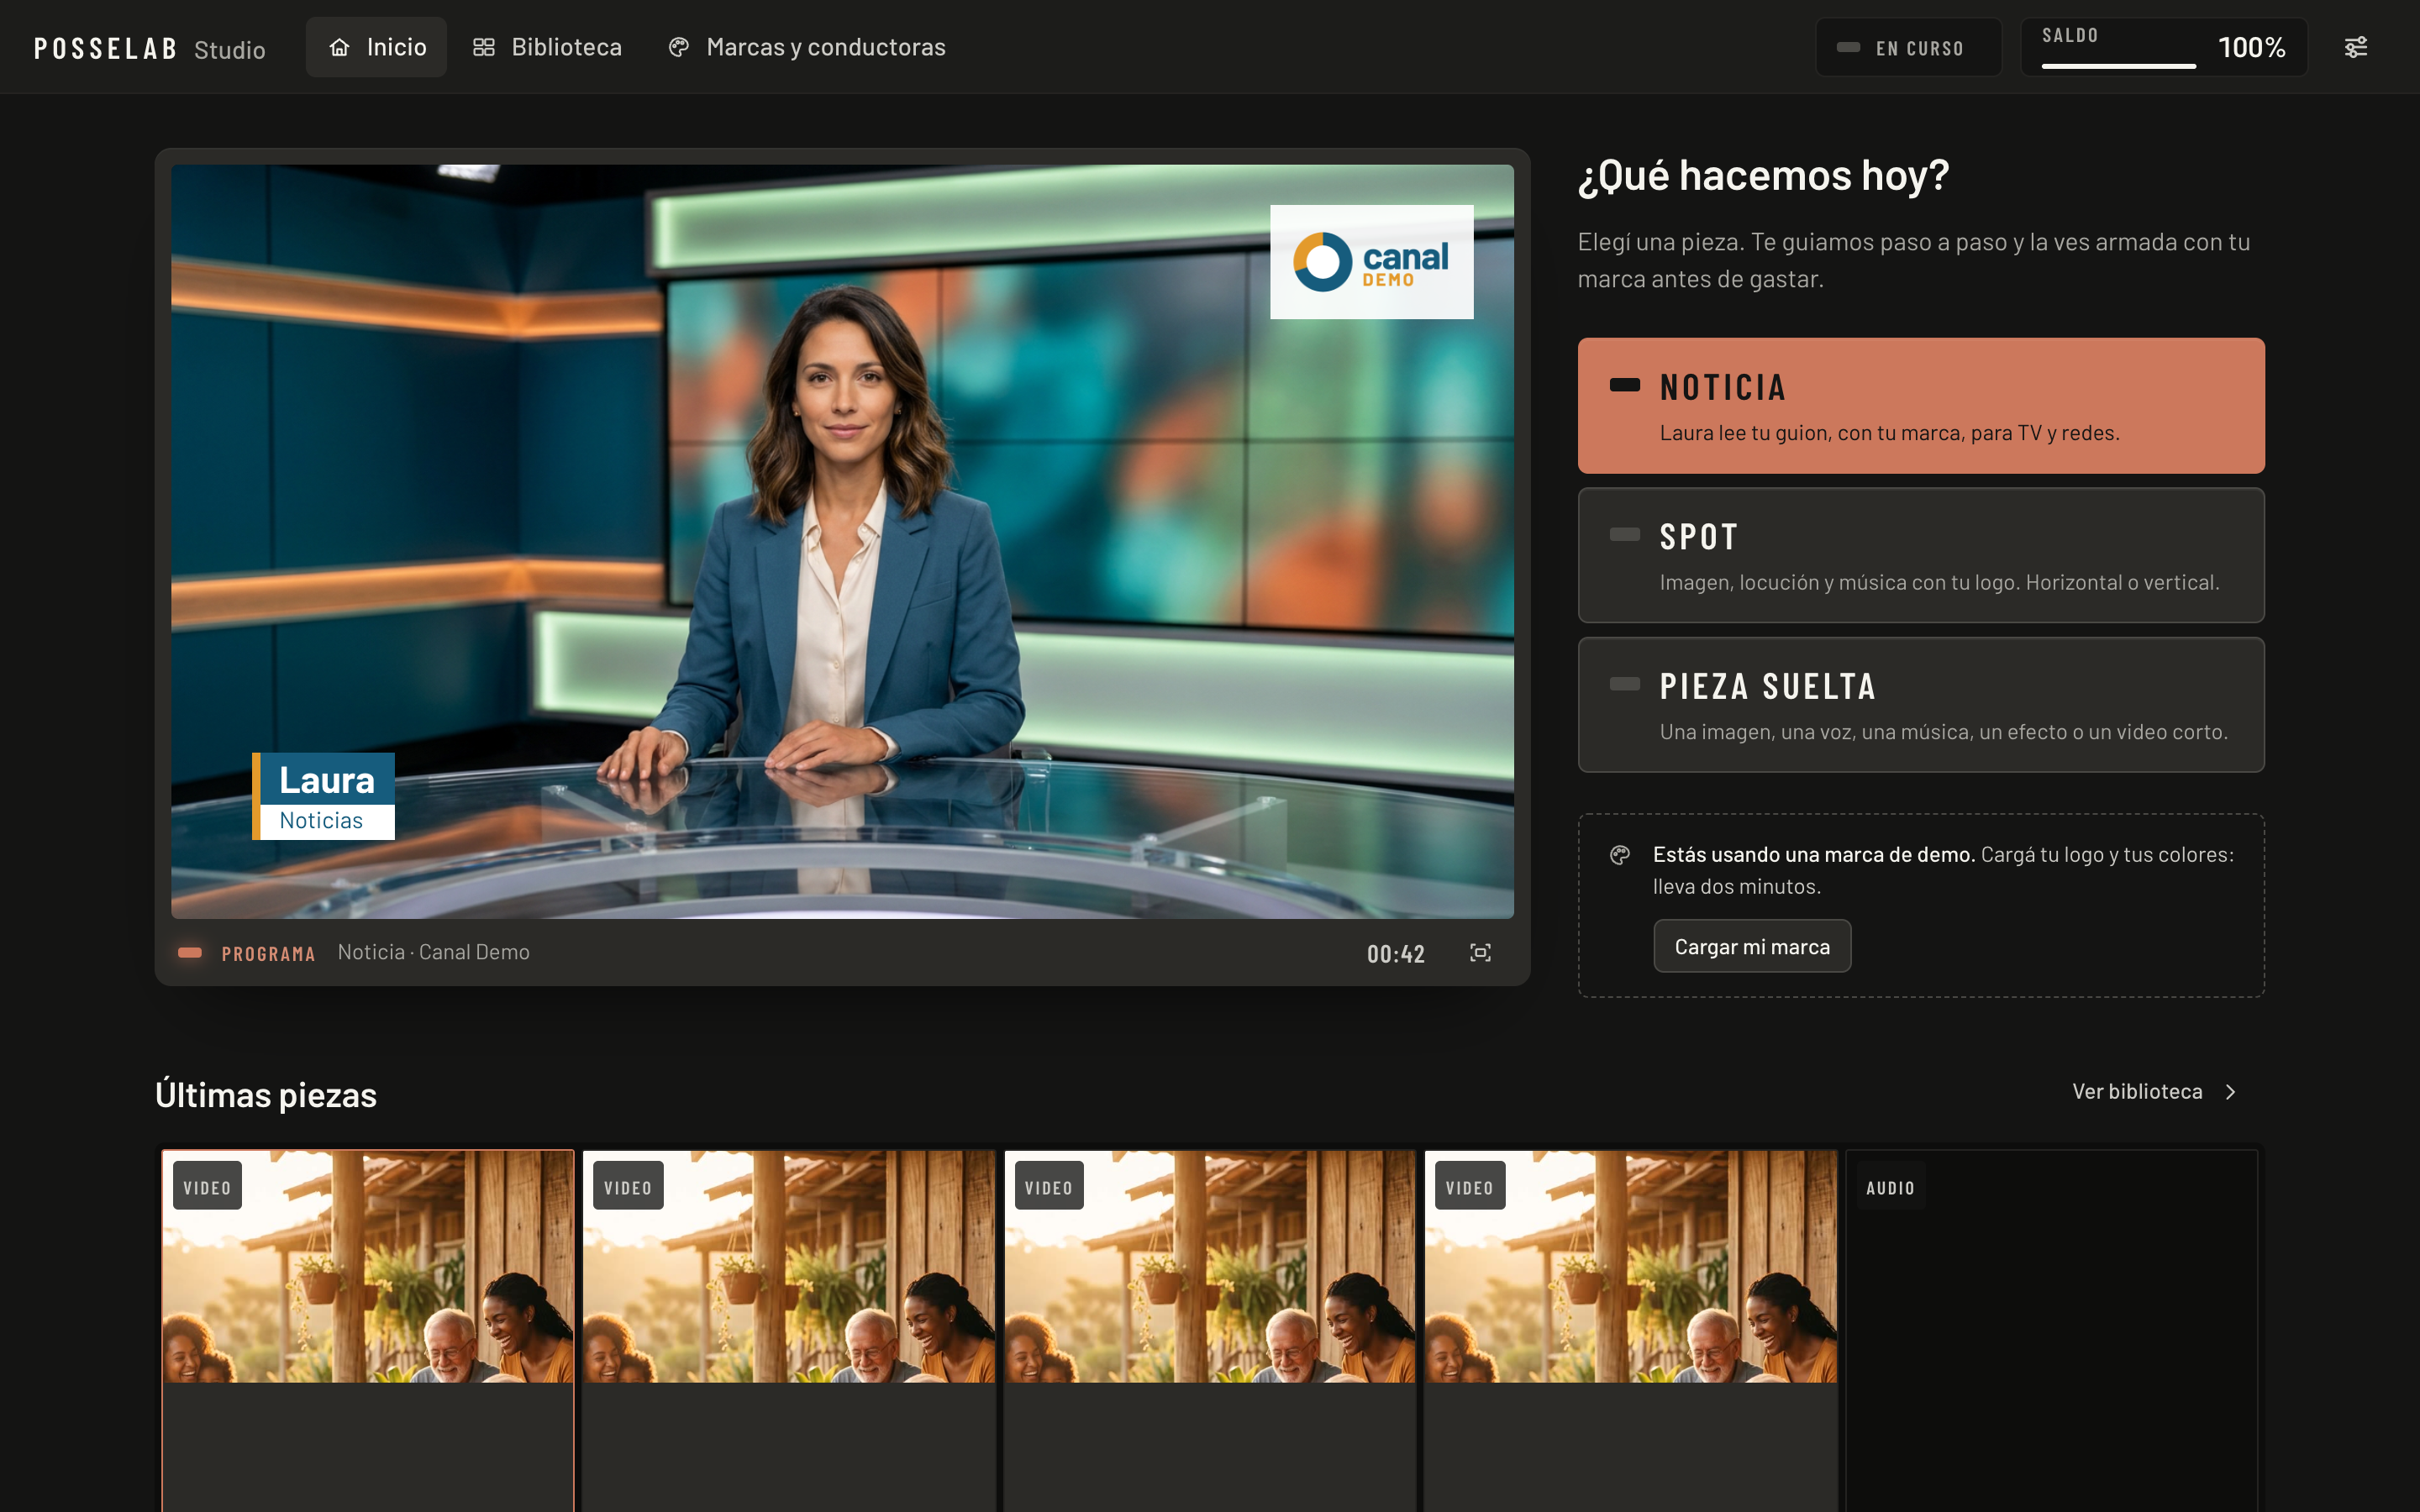The width and height of the screenshot is (2420, 1512).
Task: Click the Biblioteca grid icon
Action: 484,47
